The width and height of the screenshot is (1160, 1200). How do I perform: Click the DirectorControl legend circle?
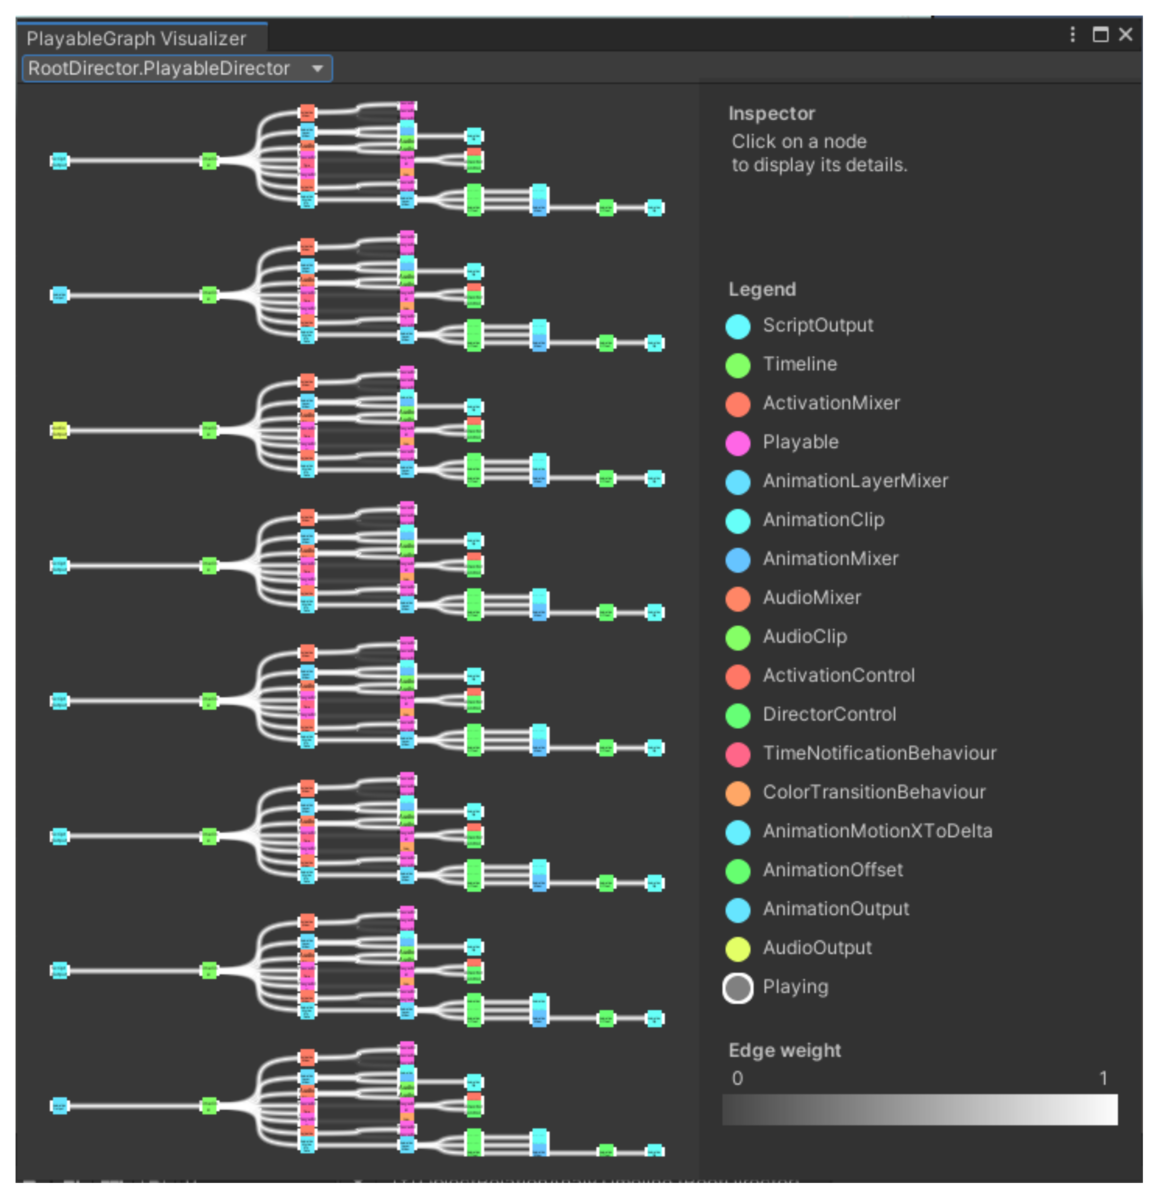738,714
